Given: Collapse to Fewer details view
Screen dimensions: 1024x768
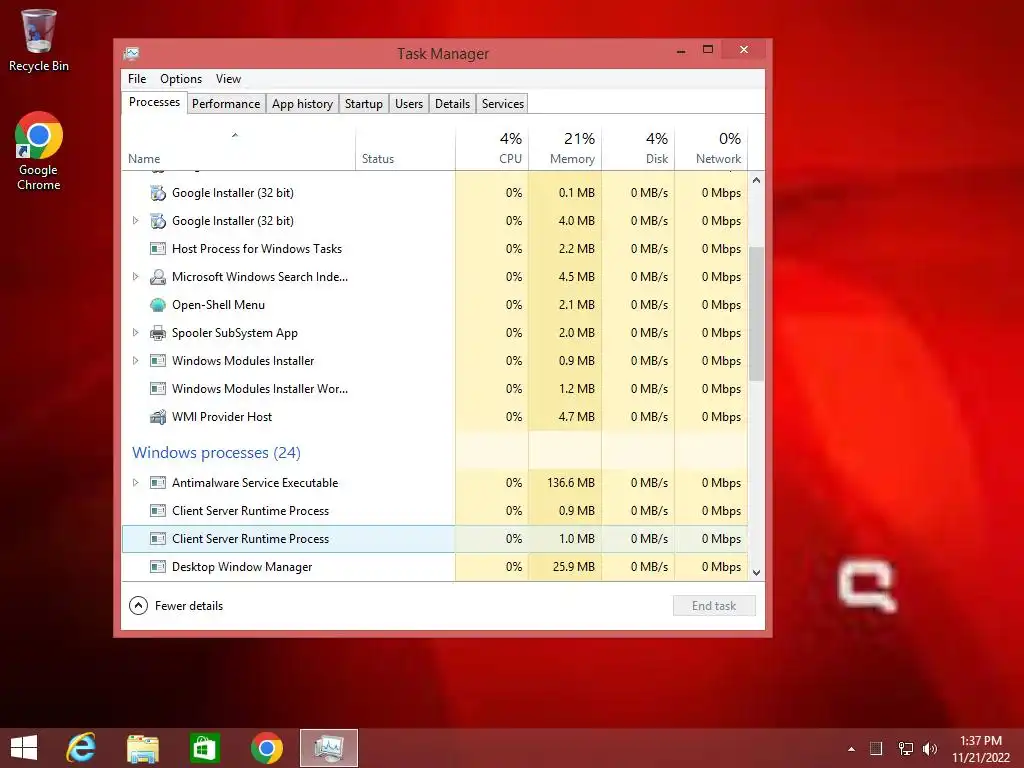Looking at the screenshot, I should (x=176, y=606).
